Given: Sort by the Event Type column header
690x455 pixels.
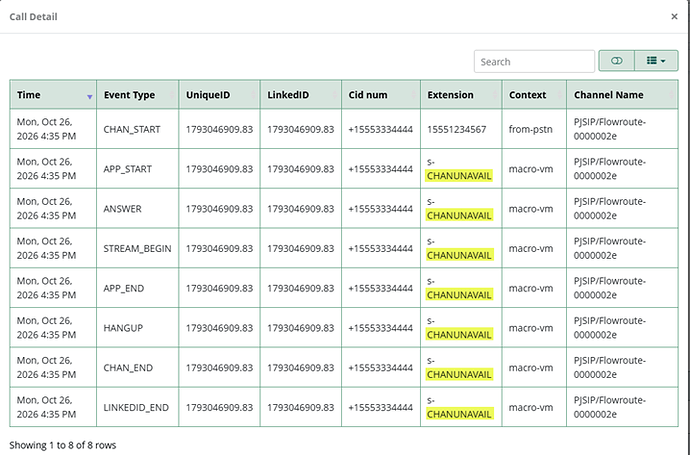Looking at the screenshot, I should pos(137,95).
